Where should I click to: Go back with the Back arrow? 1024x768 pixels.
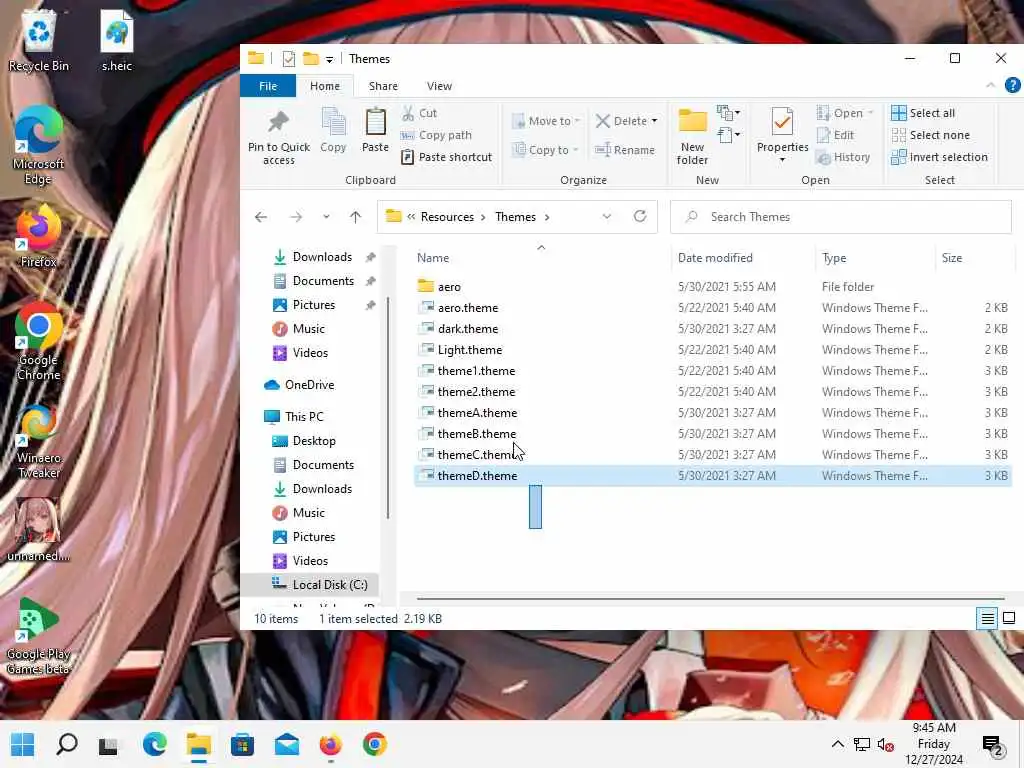pyautogui.click(x=261, y=217)
